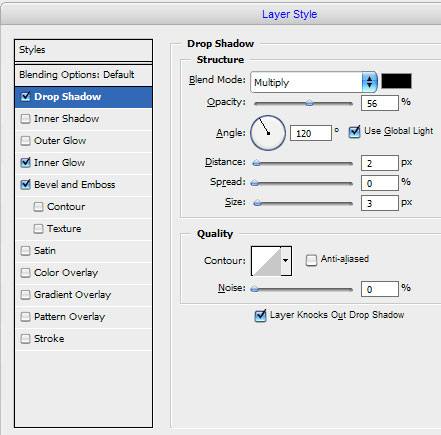Viewport: 441px width, 435px height.
Task: Select the Inner Glow style row label
Action: click(59, 163)
